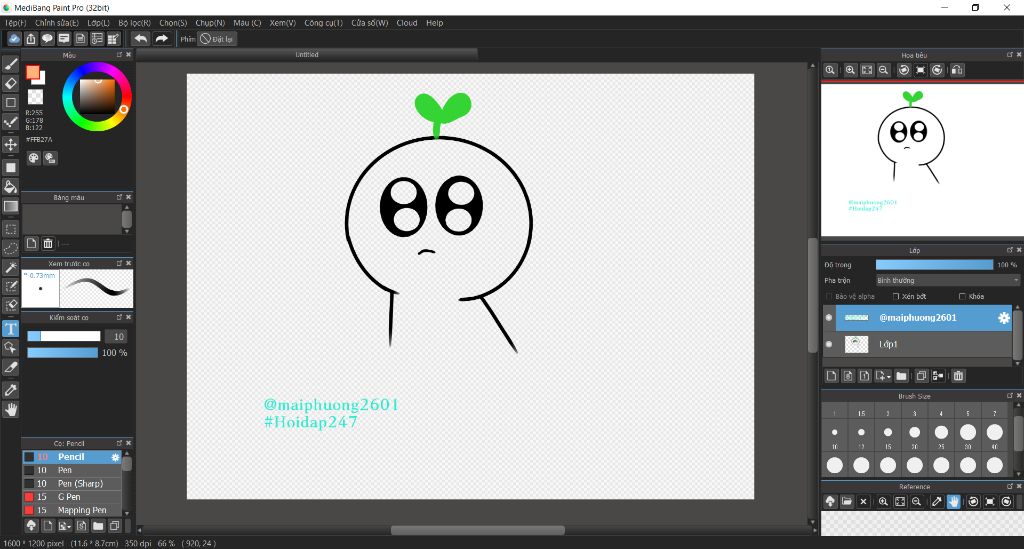Open the Bộ lọc(R) menu
The width and height of the screenshot is (1024, 549).
(135, 23)
